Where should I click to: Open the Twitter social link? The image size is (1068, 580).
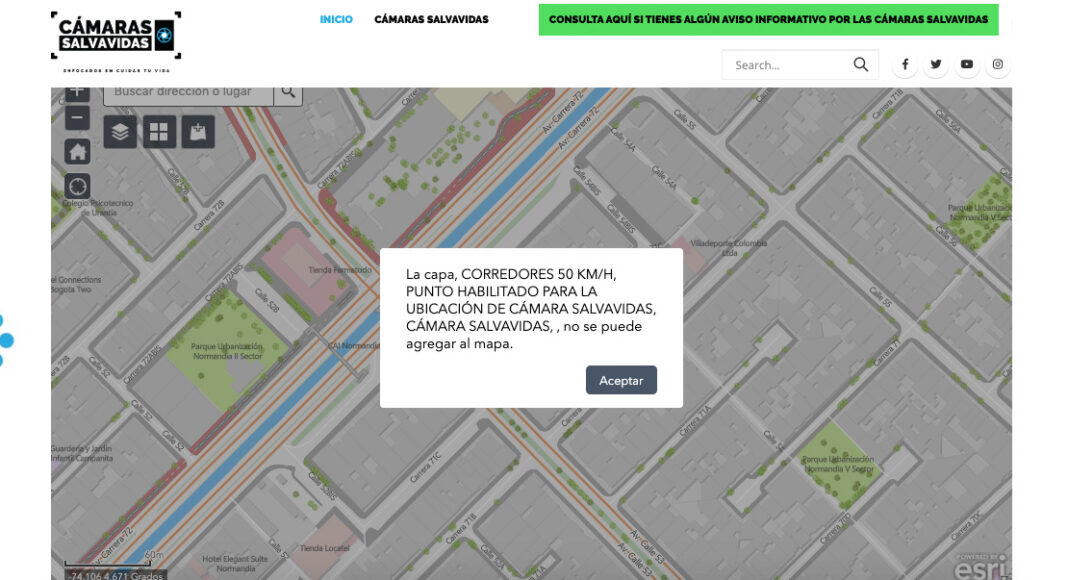pos(936,65)
